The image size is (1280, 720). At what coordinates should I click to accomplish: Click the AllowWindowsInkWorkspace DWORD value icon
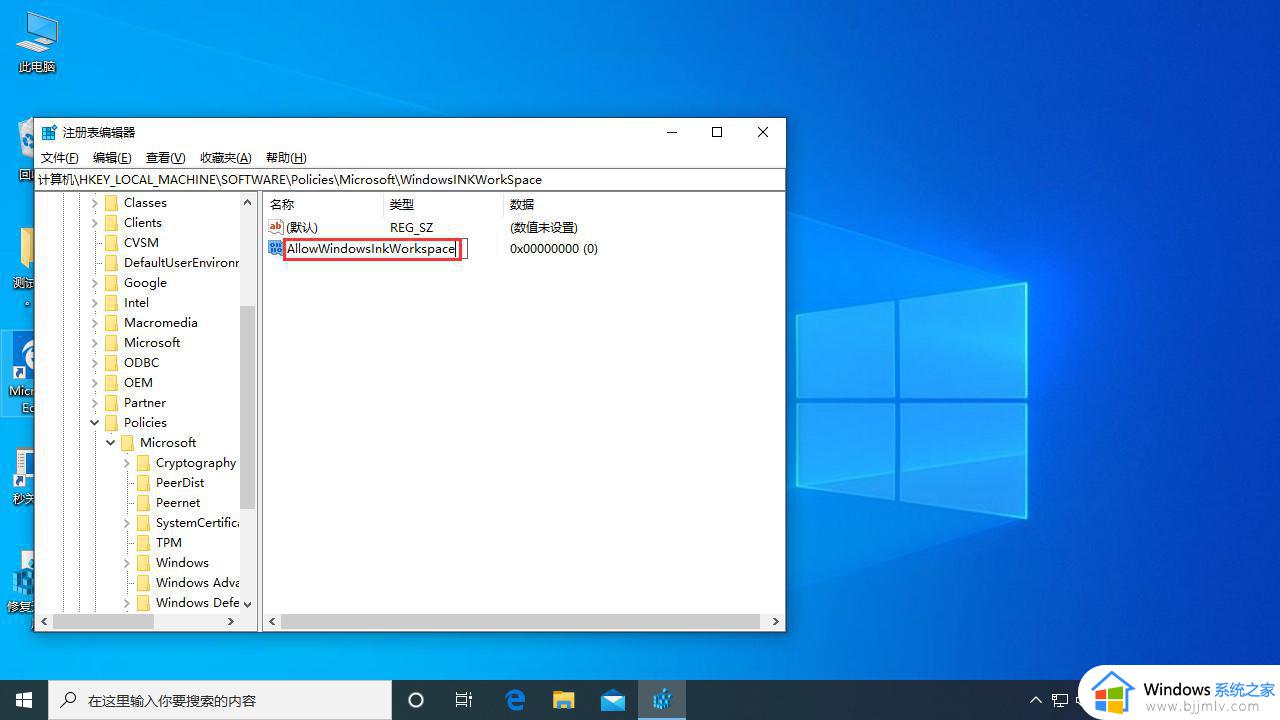click(x=276, y=248)
